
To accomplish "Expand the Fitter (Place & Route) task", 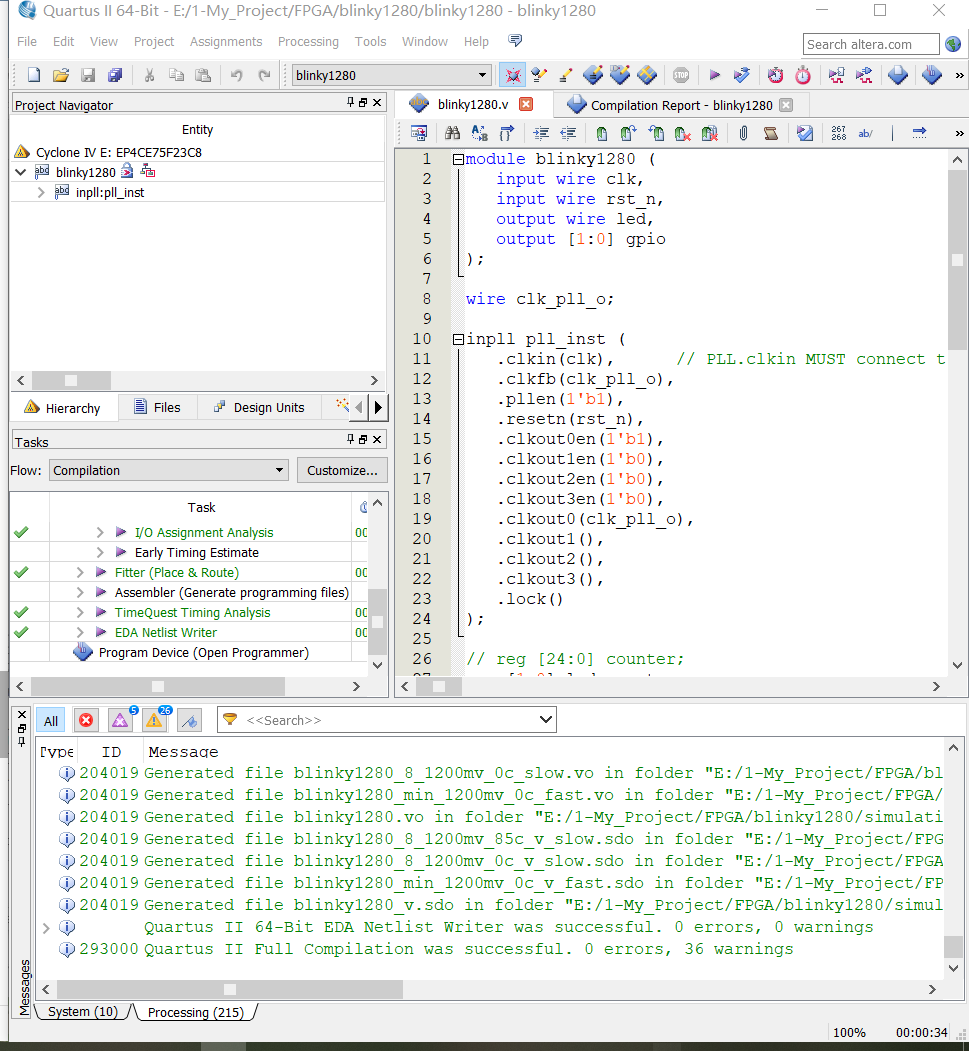I will (80, 572).
